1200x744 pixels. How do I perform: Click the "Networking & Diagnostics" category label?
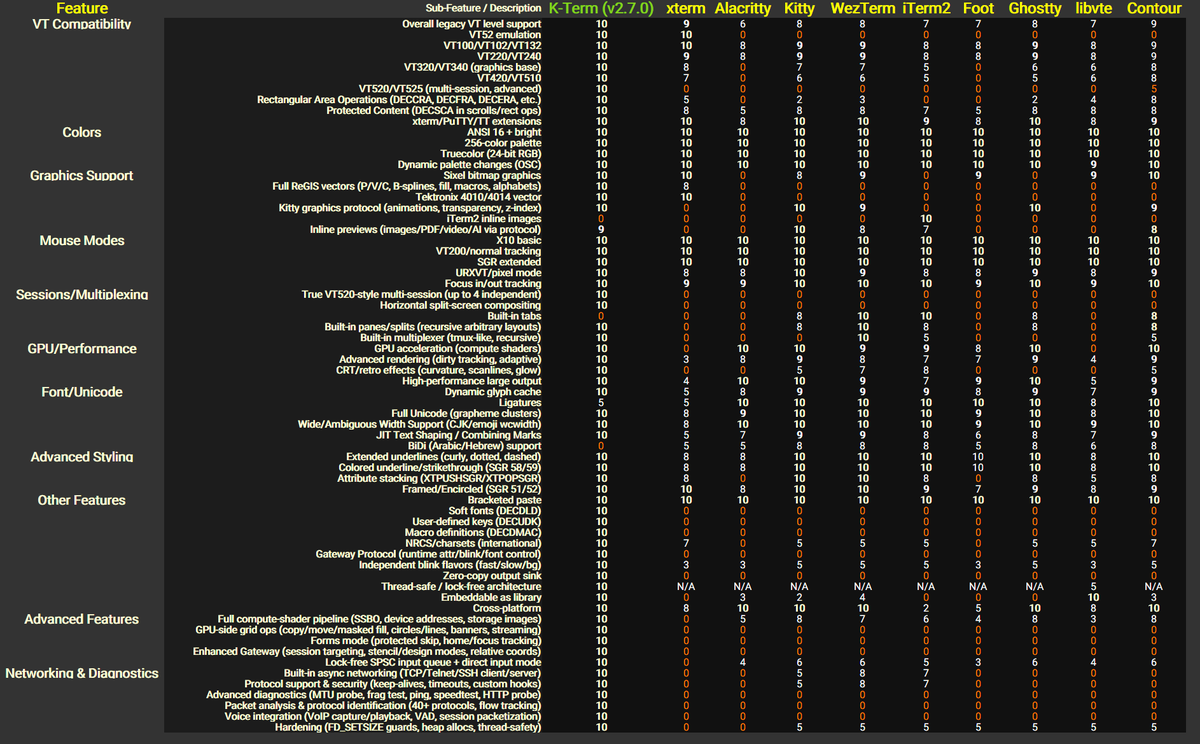[x=82, y=673]
